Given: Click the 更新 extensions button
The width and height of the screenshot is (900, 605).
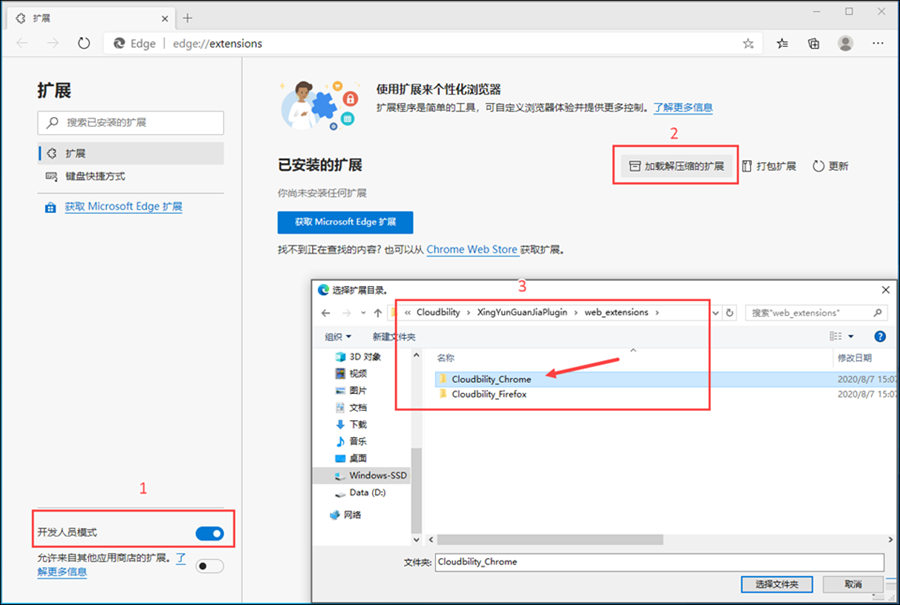Looking at the screenshot, I should coord(830,166).
